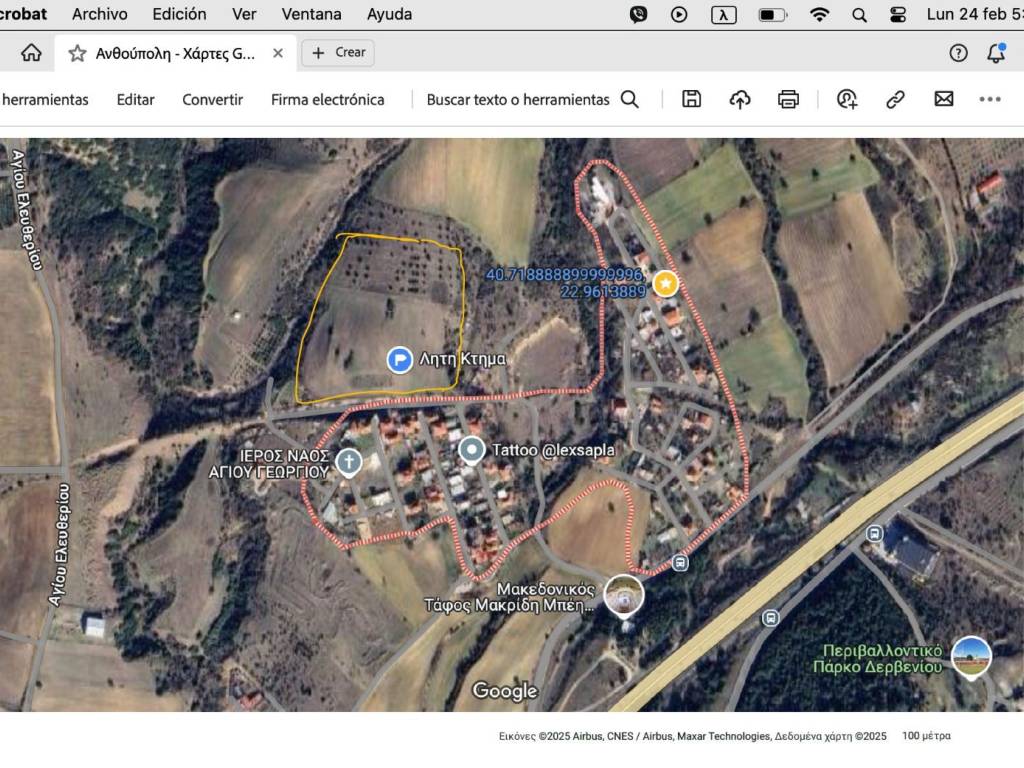Click the Save floppy disk icon
Screen dimensions: 1024x768
pos(691,99)
